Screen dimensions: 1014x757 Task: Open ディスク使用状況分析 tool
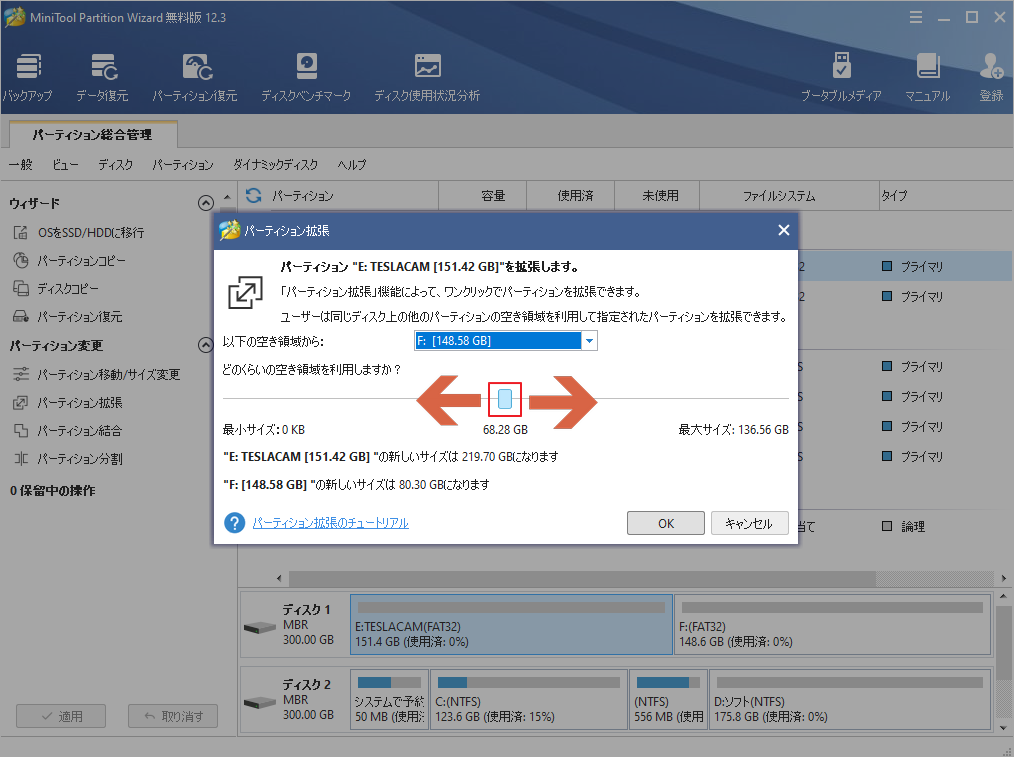tap(427, 78)
